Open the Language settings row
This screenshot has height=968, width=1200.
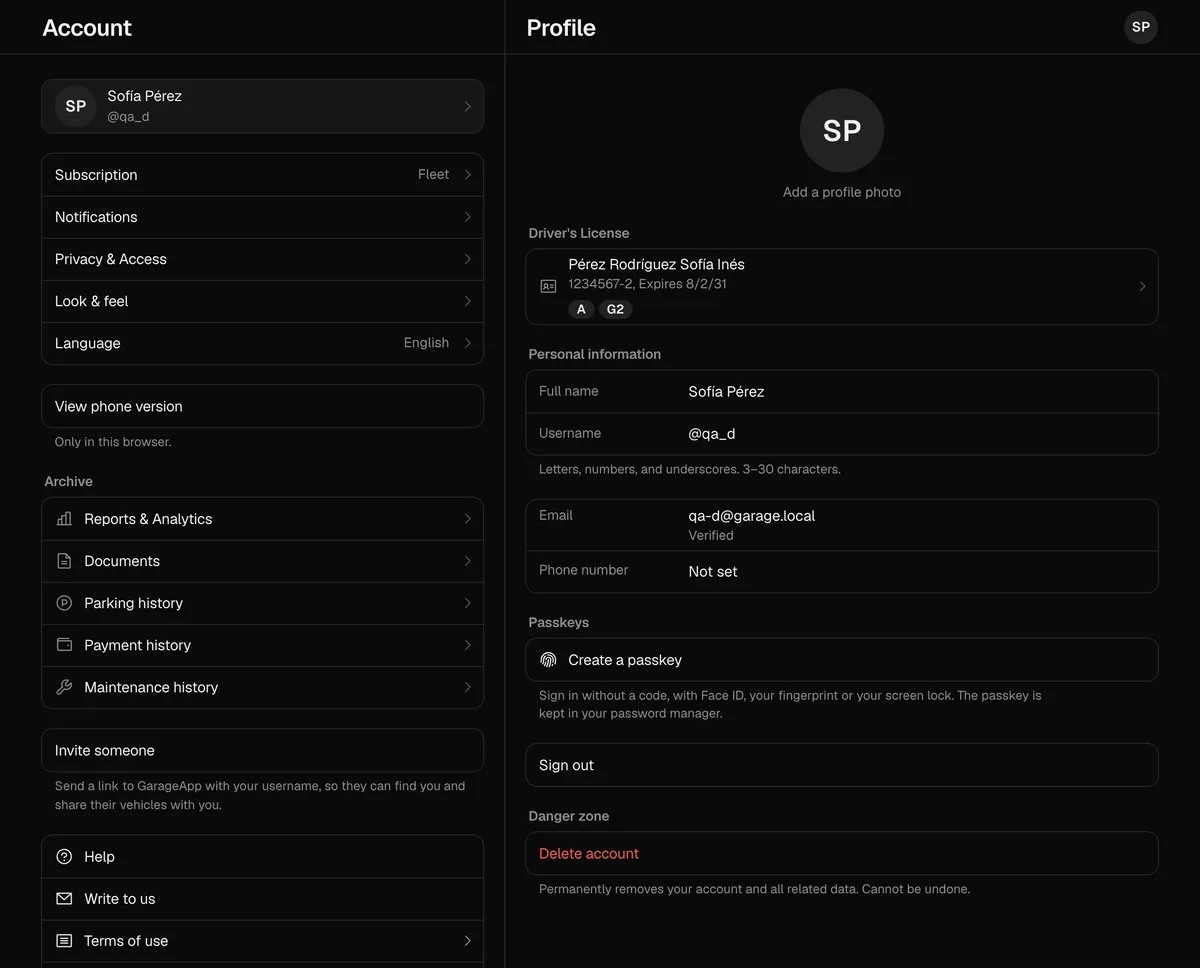(262, 343)
